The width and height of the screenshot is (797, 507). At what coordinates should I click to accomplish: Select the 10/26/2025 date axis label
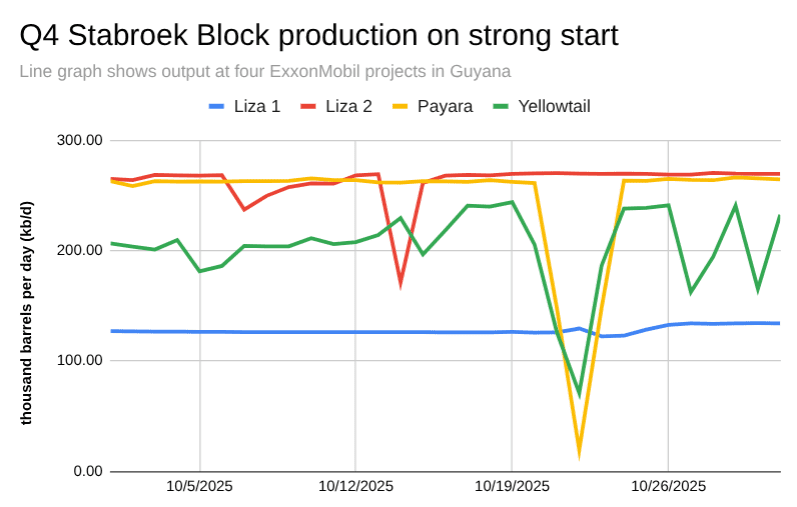[x=668, y=487]
